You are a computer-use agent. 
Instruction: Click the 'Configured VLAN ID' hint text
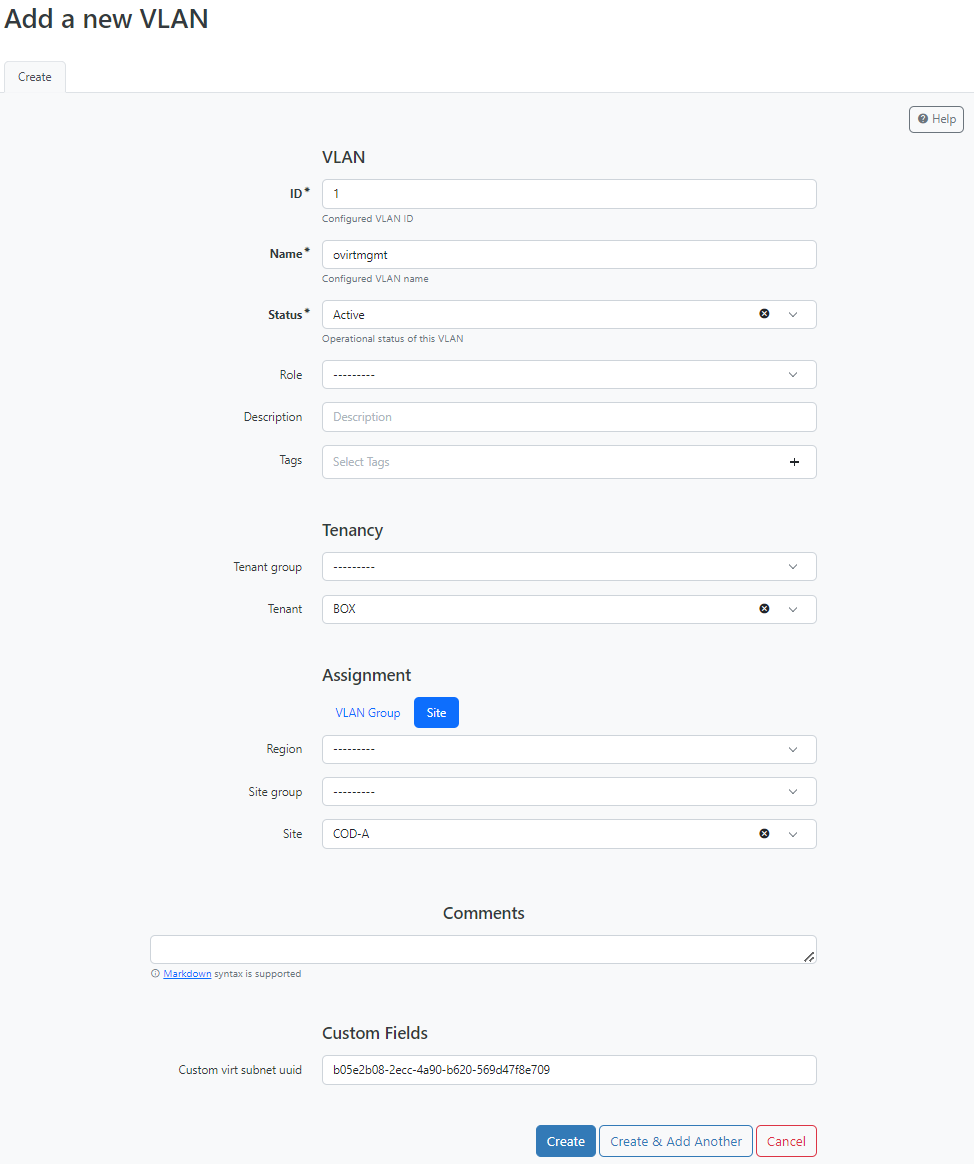[x=367, y=219]
